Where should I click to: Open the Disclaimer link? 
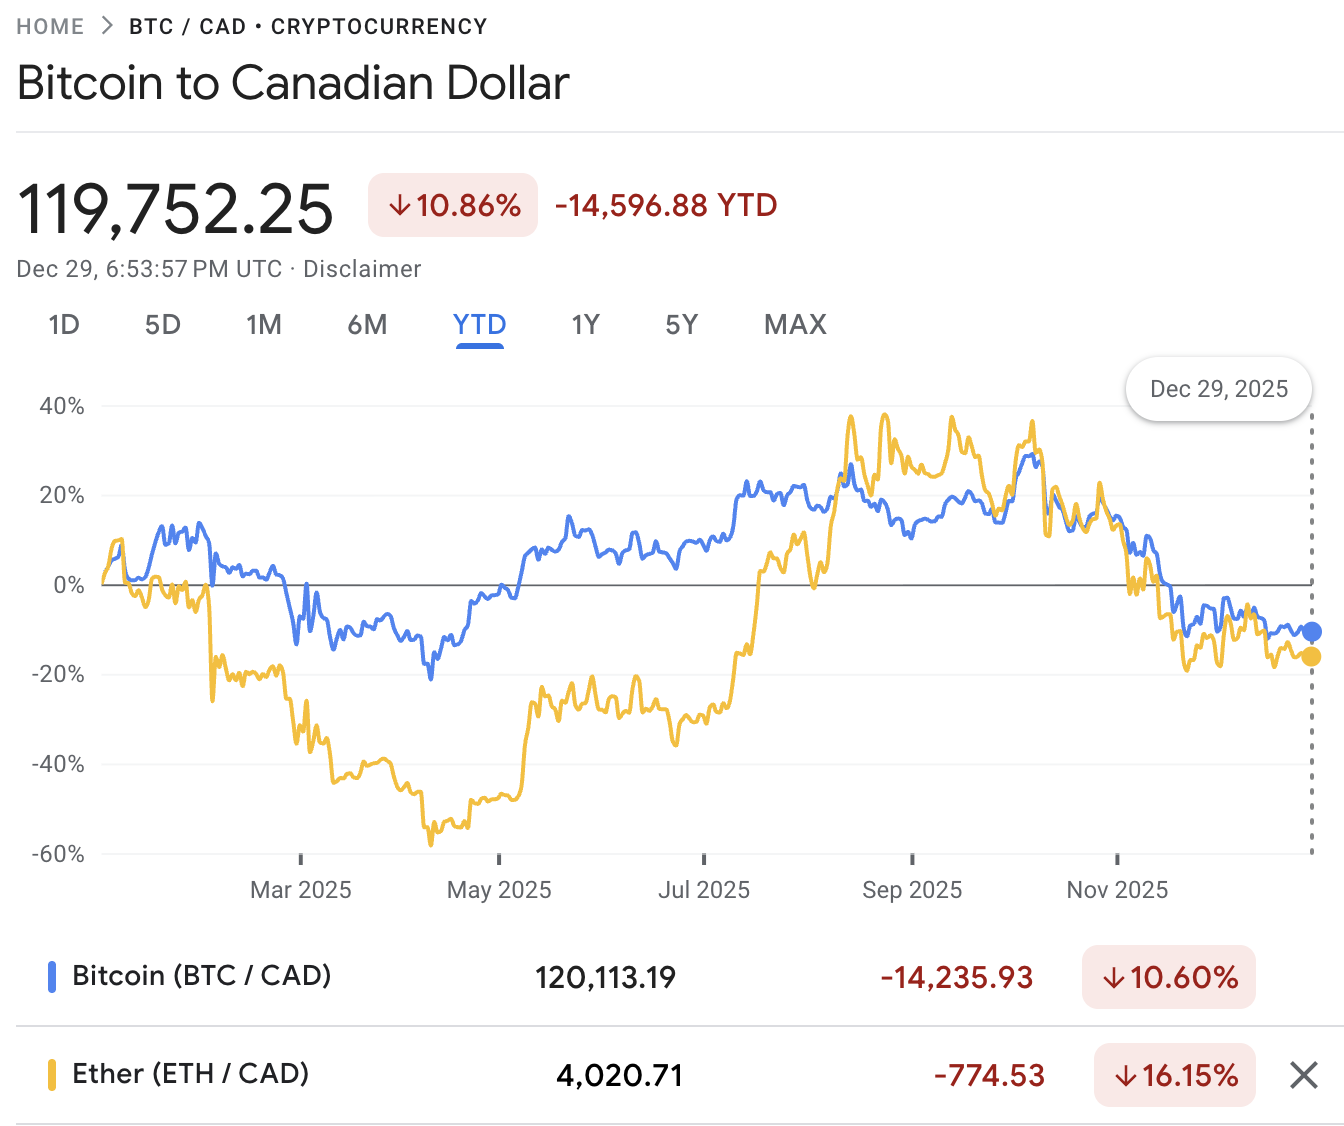pos(362,269)
